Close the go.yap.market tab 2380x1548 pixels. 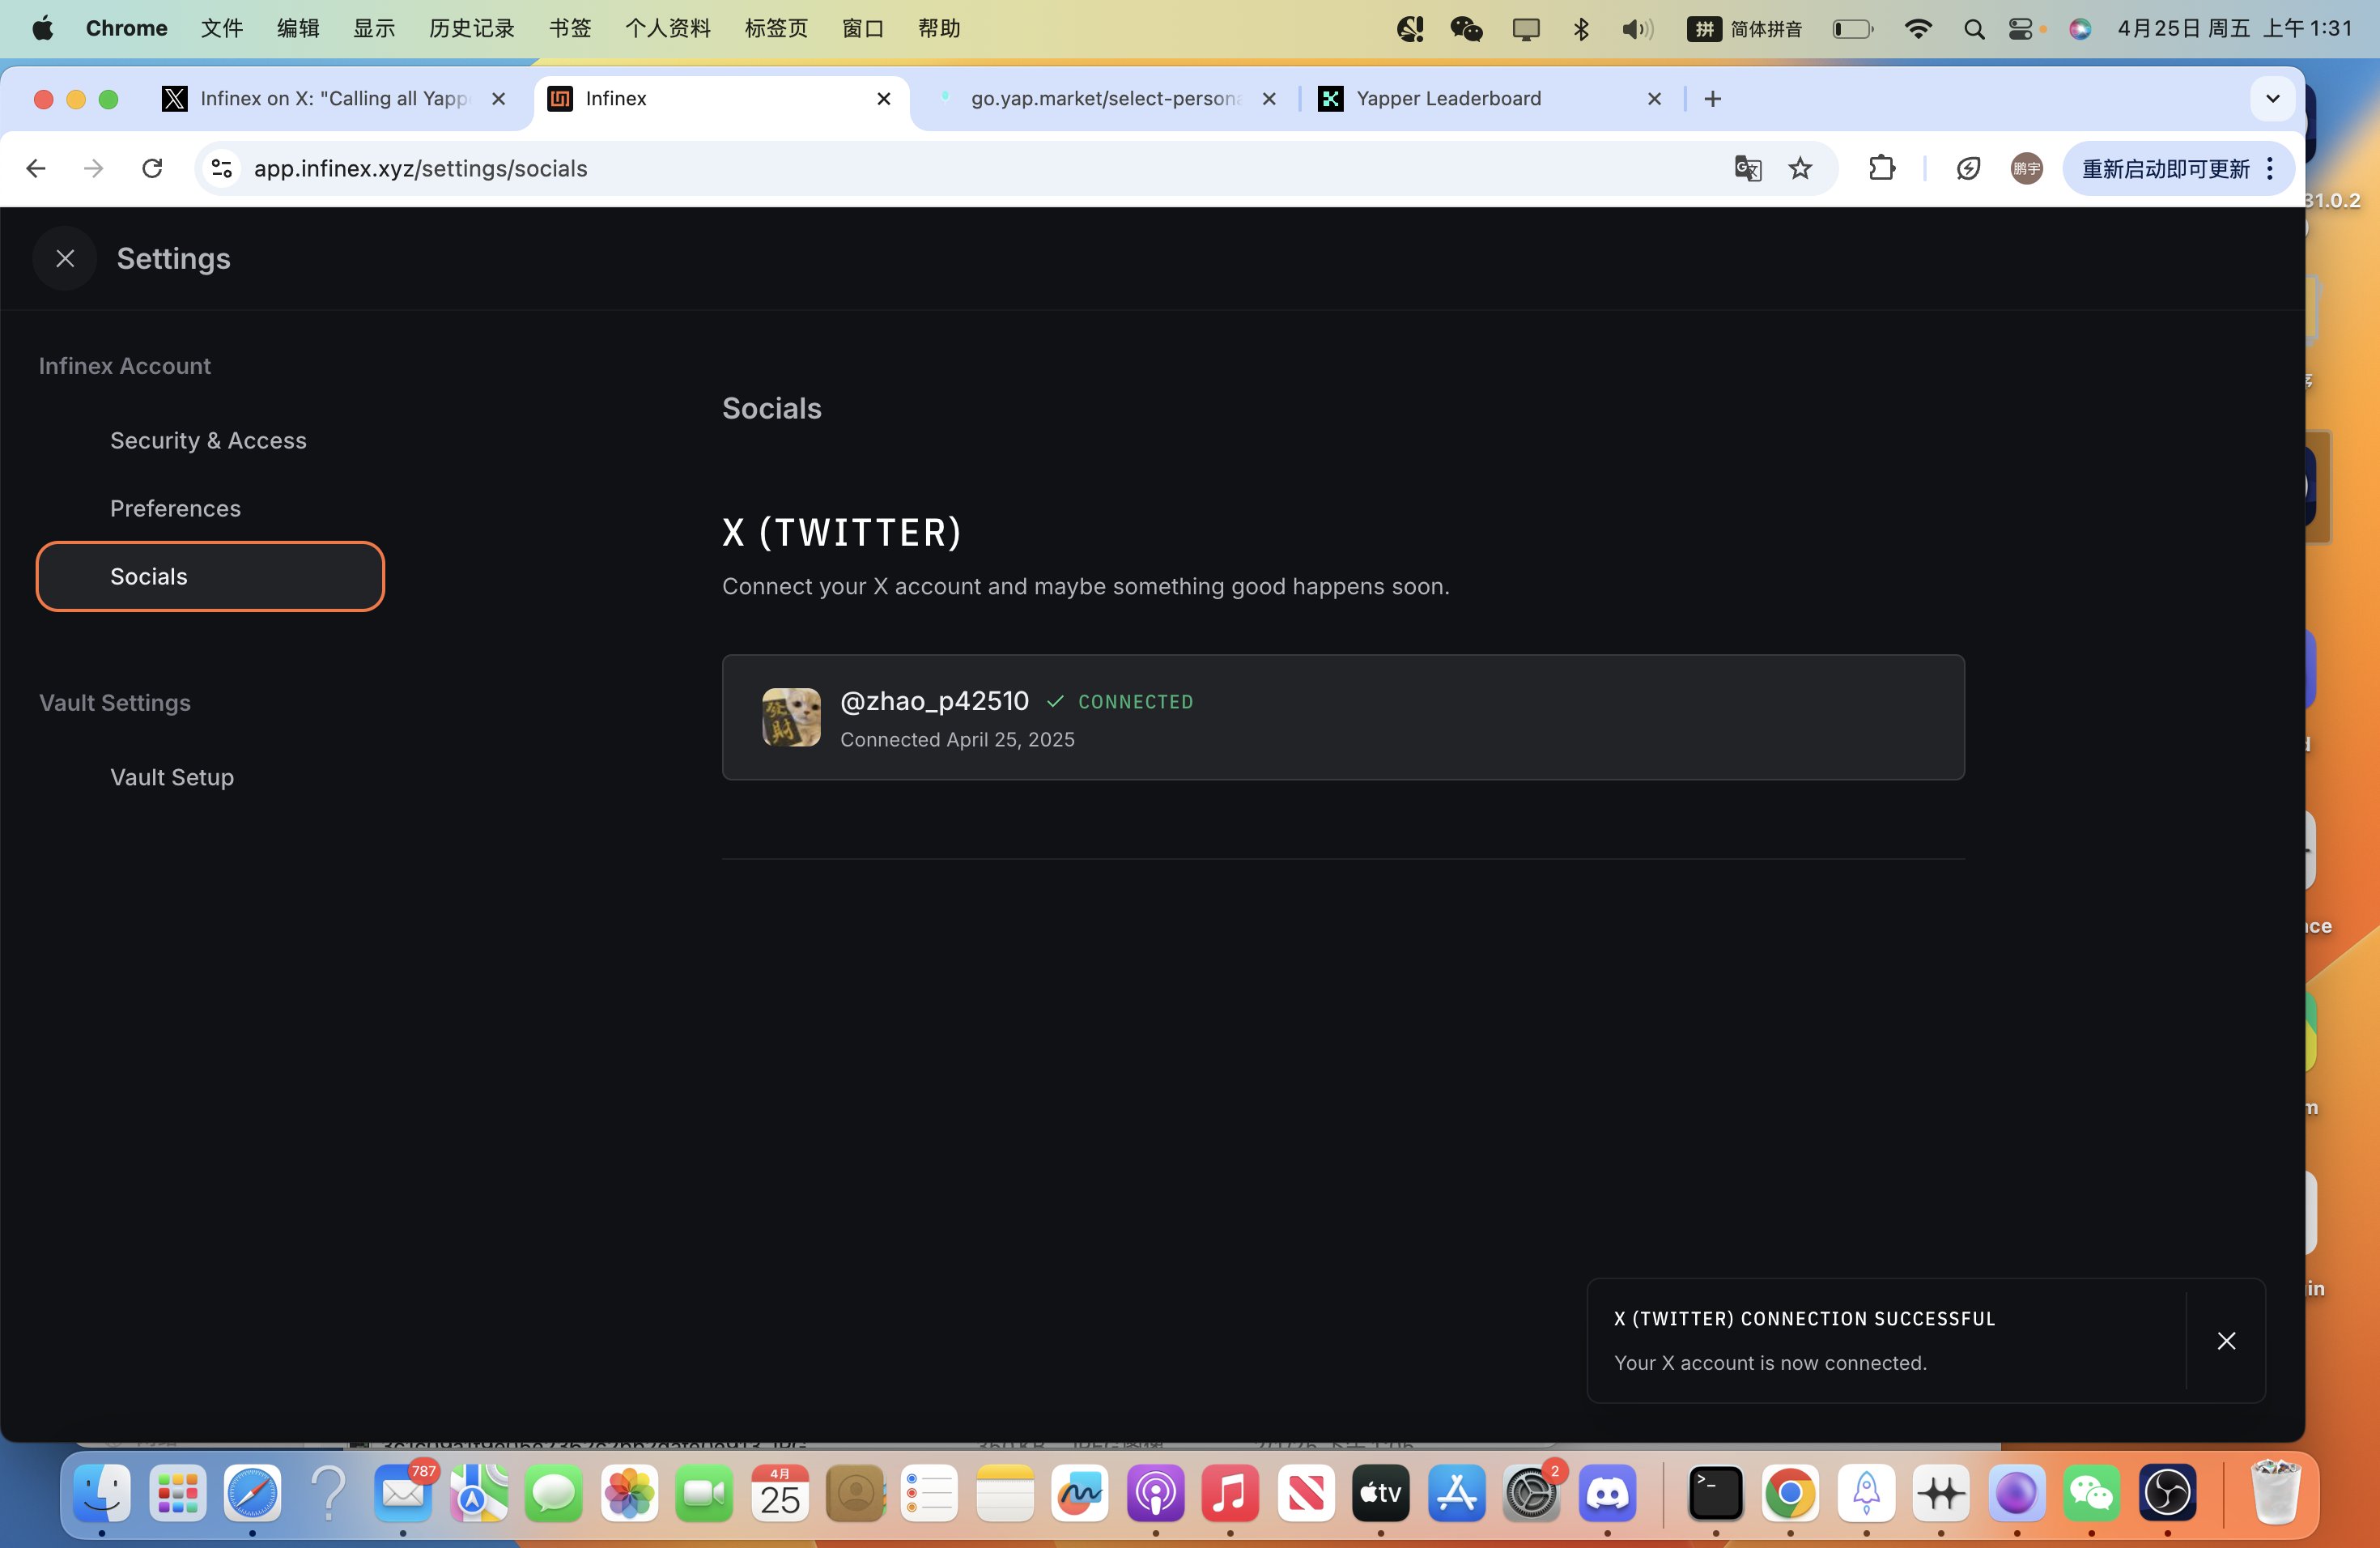point(1269,99)
